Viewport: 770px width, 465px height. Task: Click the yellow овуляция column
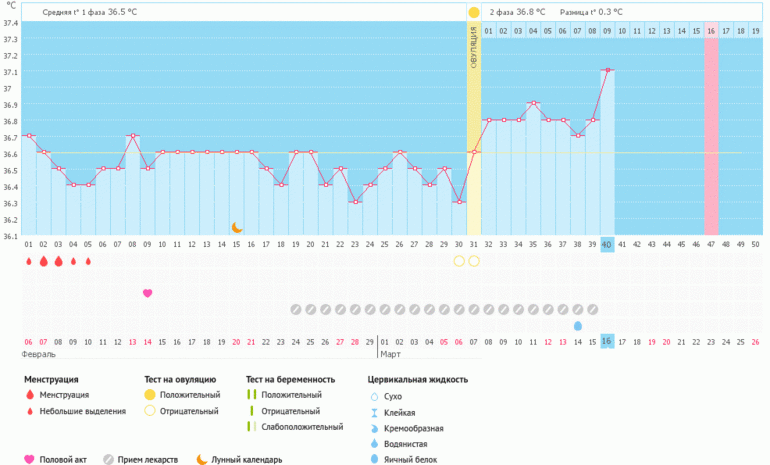pos(474,130)
